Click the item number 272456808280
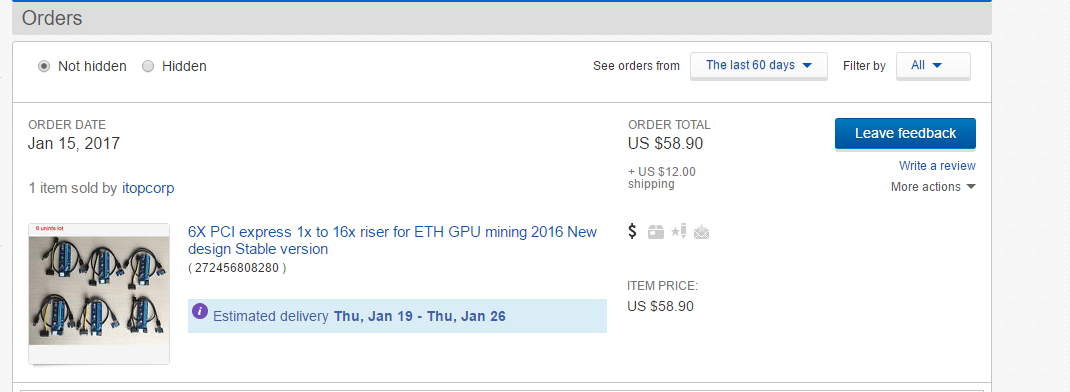 [x=237, y=268]
